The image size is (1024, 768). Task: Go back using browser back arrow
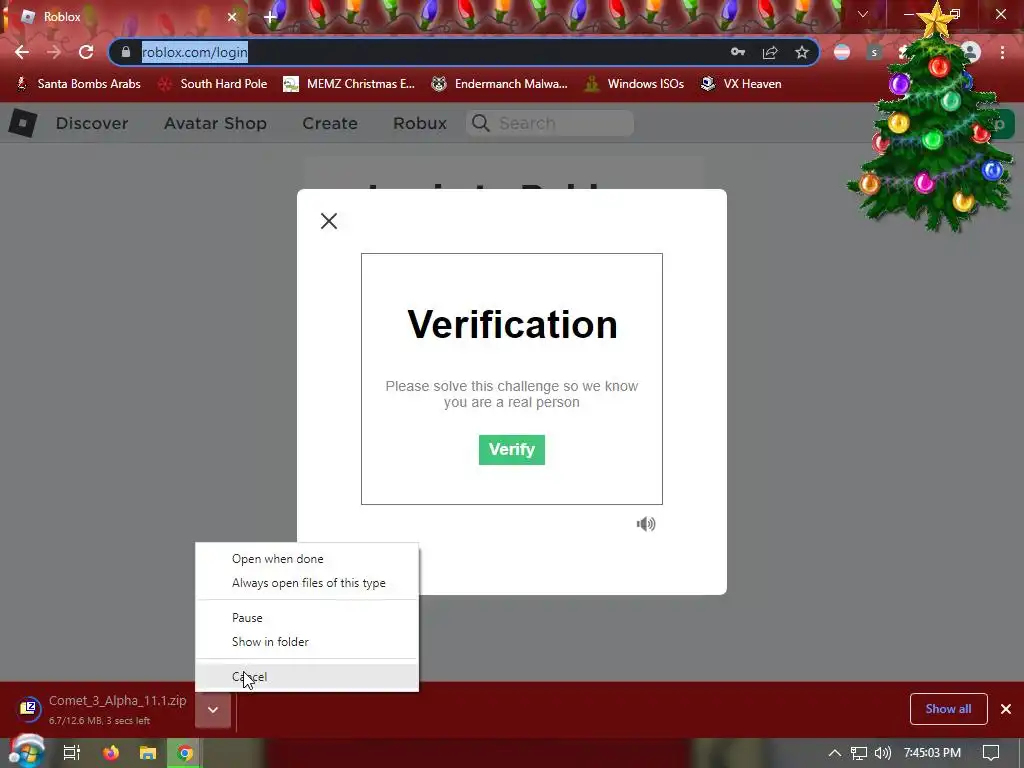[22, 52]
